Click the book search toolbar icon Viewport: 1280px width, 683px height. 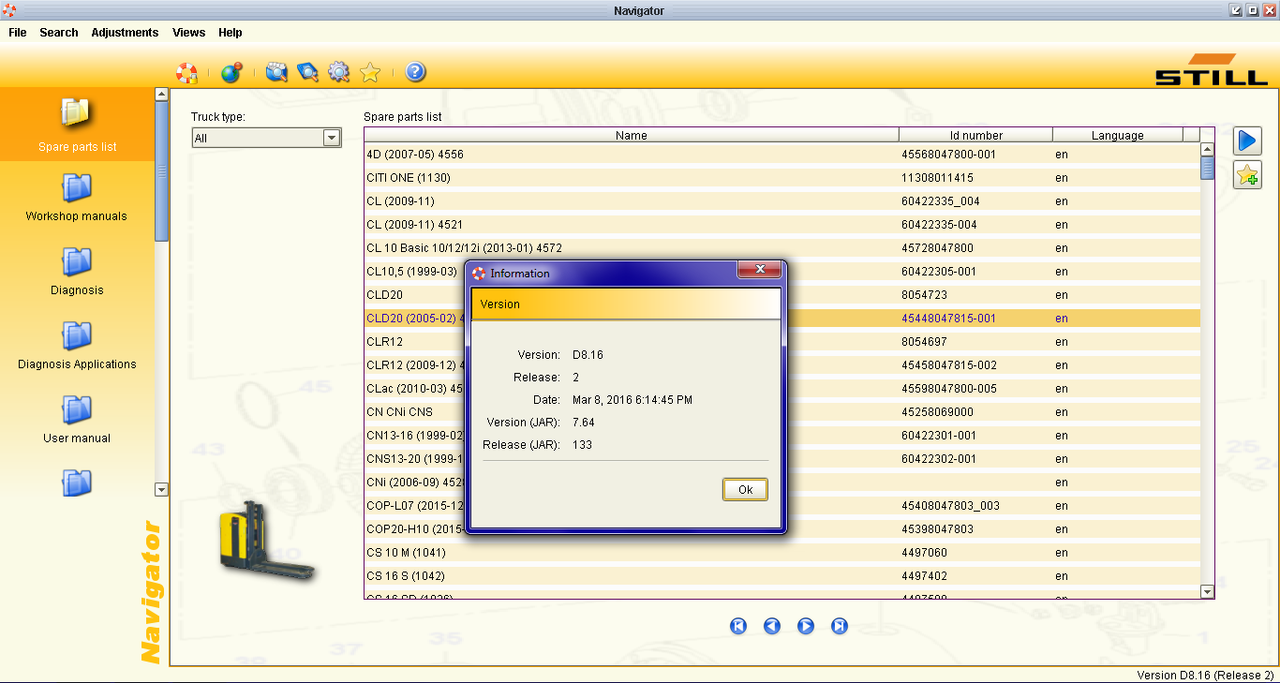click(308, 72)
